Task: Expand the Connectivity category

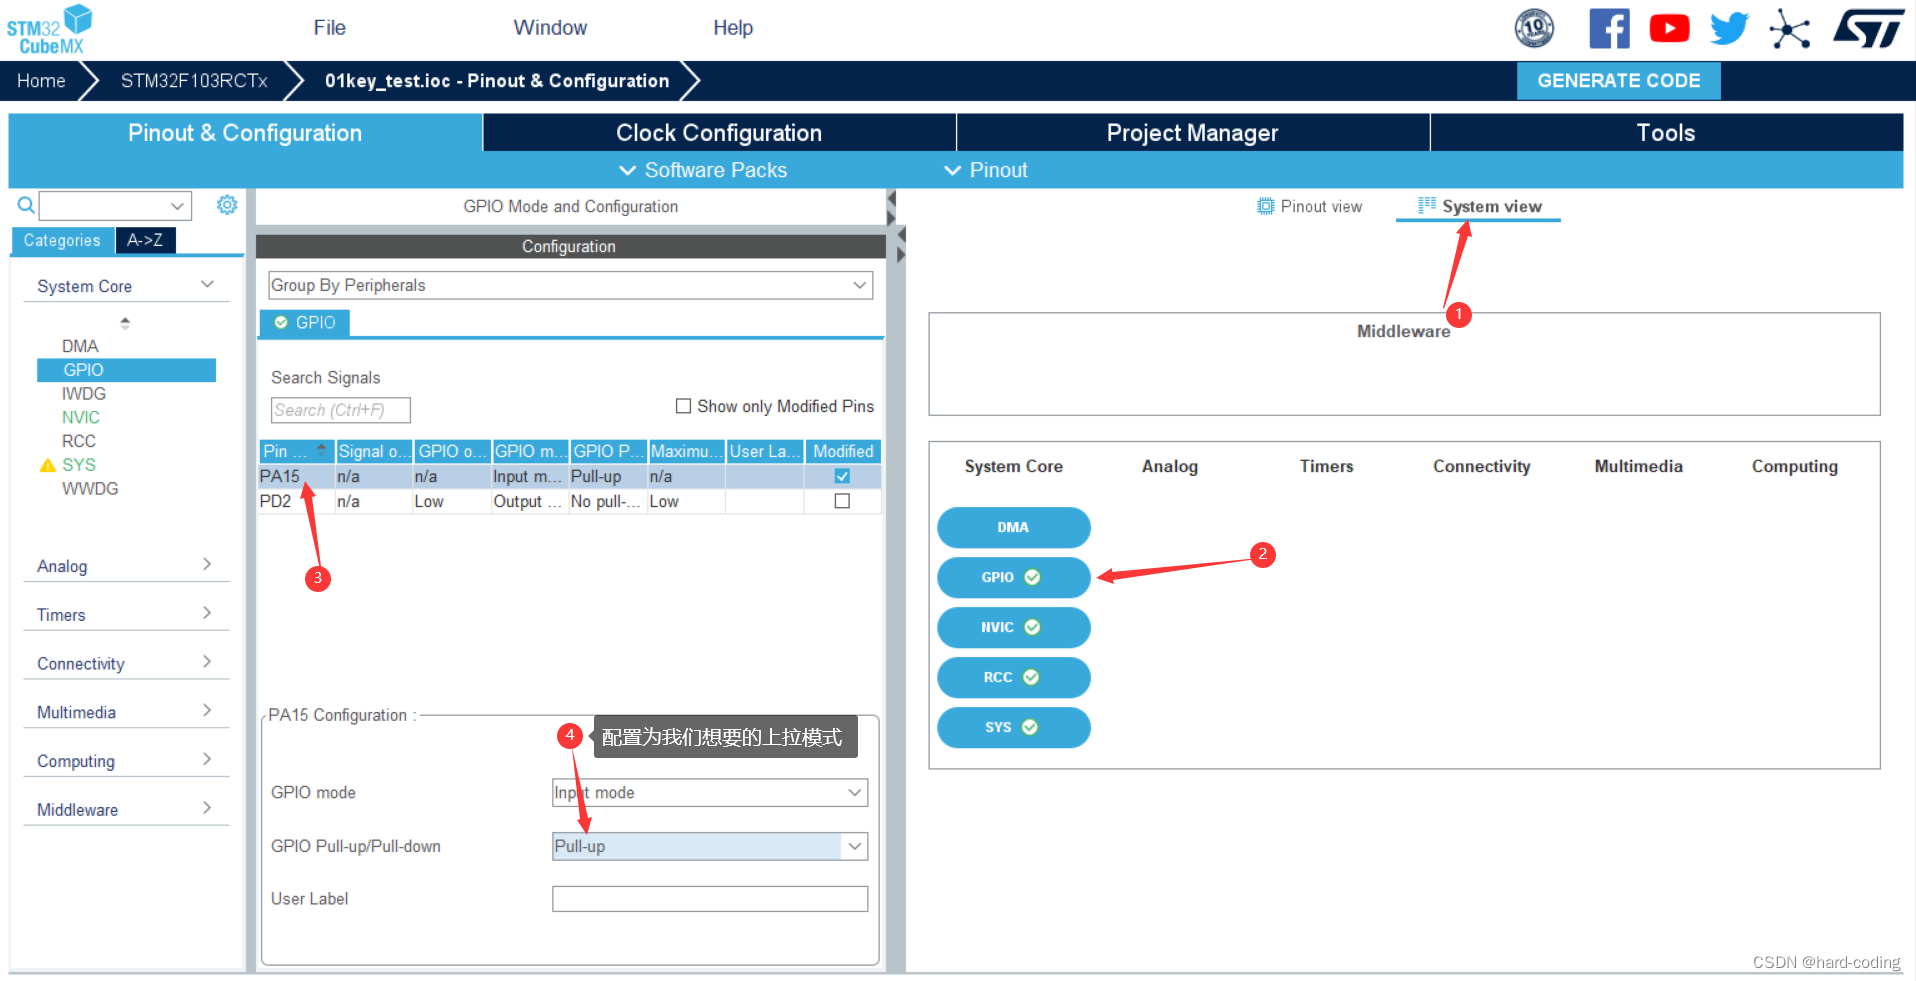Action: [207, 662]
